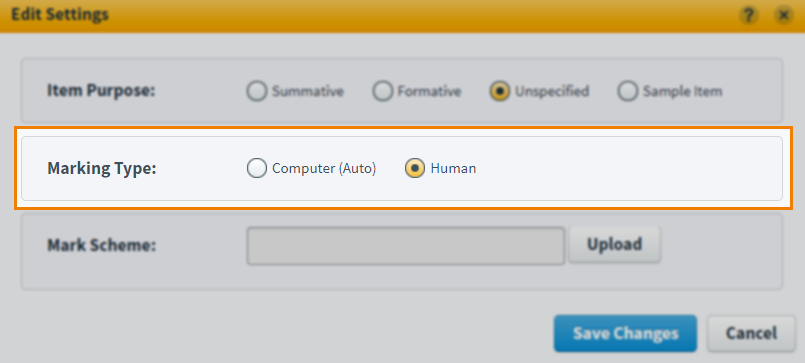Choose Formative as item purpose
Viewport: 805px width, 363px height.
(382, 91)
